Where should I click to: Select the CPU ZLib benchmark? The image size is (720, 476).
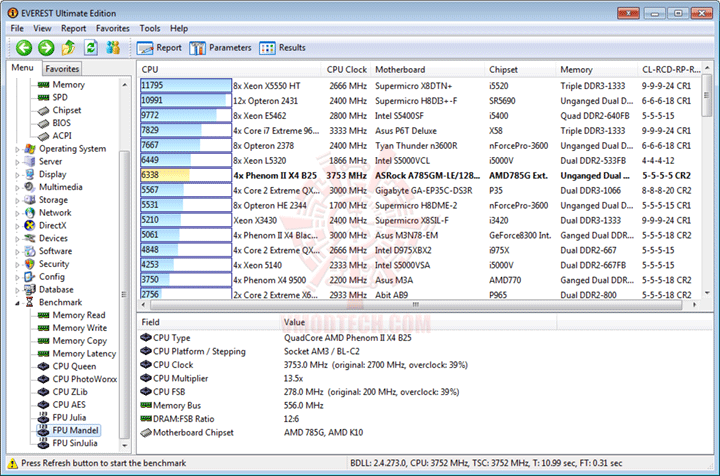tap(70, 392)
